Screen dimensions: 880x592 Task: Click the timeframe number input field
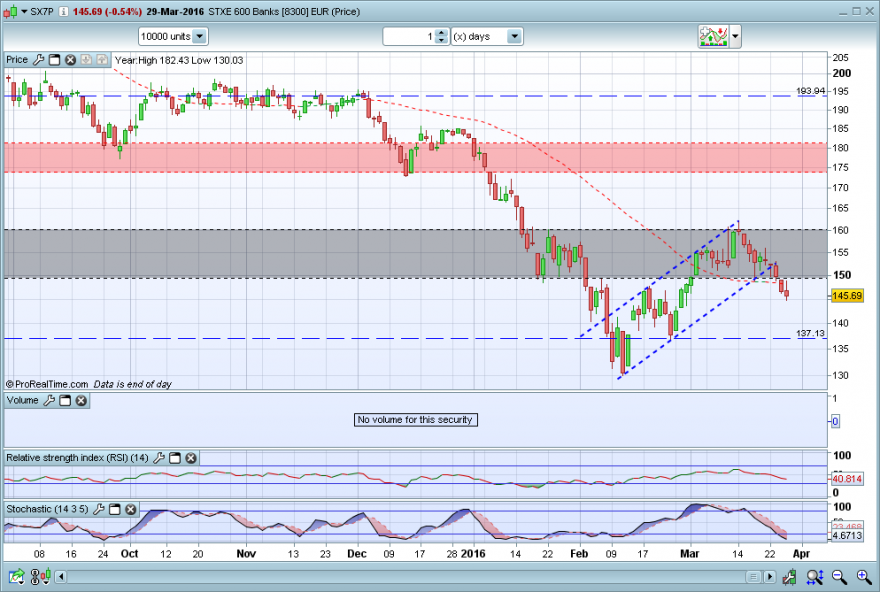coord(409,36)
